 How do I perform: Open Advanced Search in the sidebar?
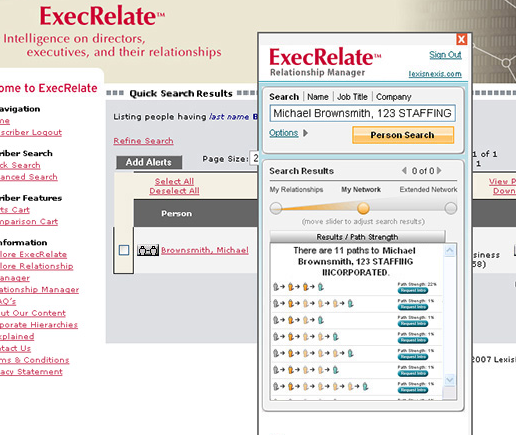click(29, 177)
